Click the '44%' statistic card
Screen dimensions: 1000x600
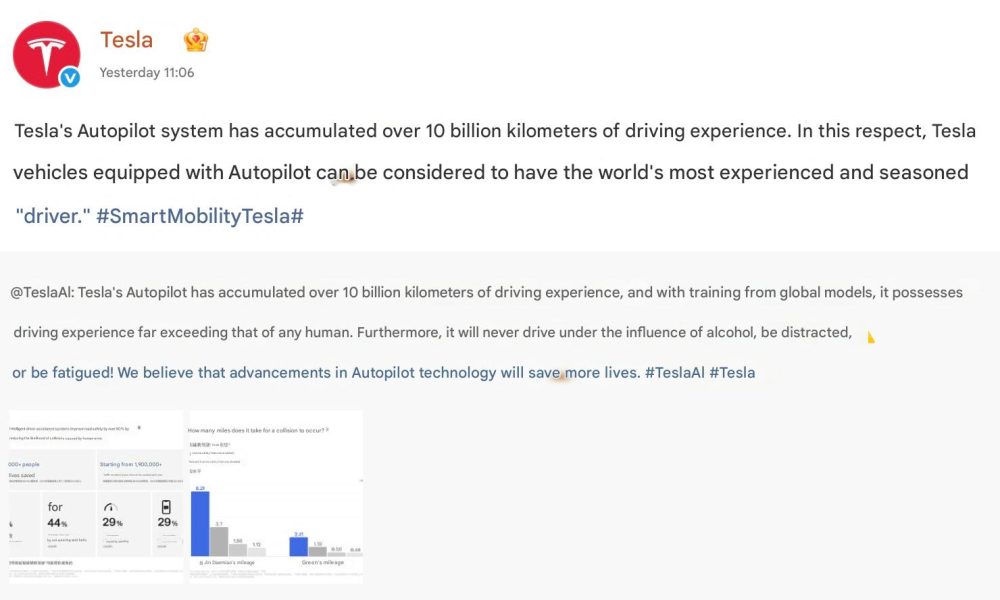[69, 520]
